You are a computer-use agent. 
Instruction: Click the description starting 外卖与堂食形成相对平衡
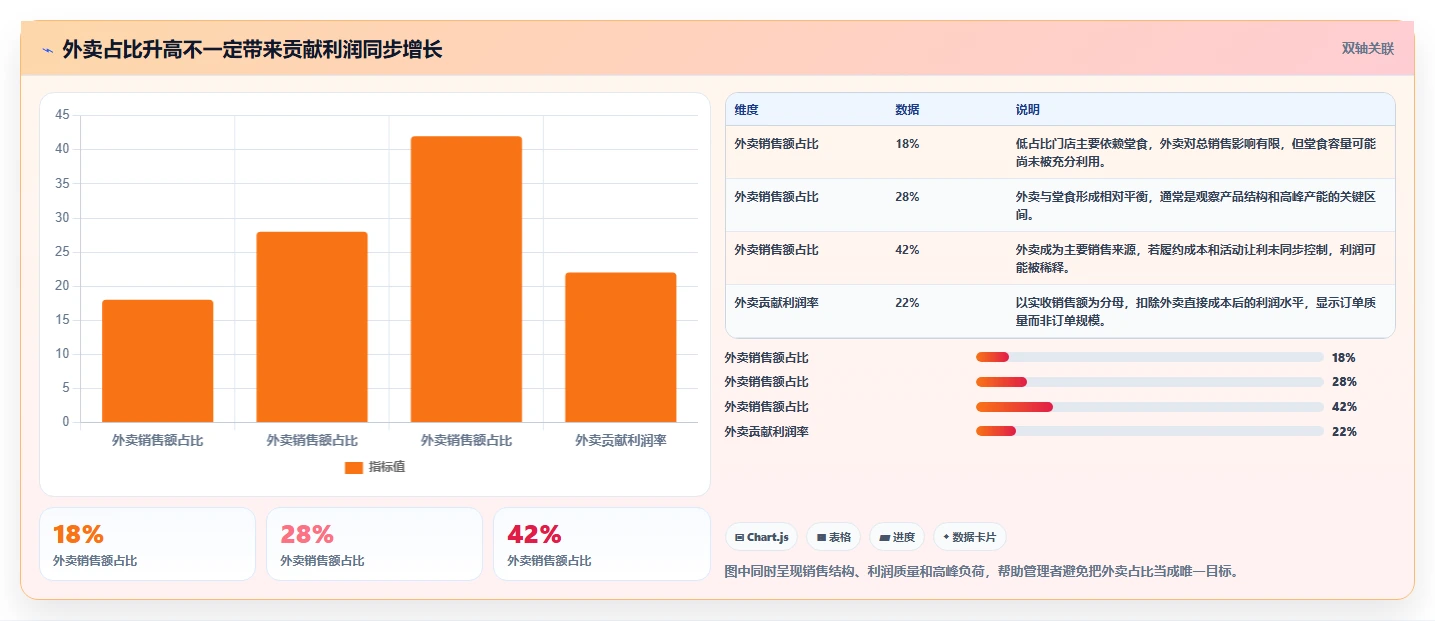[1195, 205]
